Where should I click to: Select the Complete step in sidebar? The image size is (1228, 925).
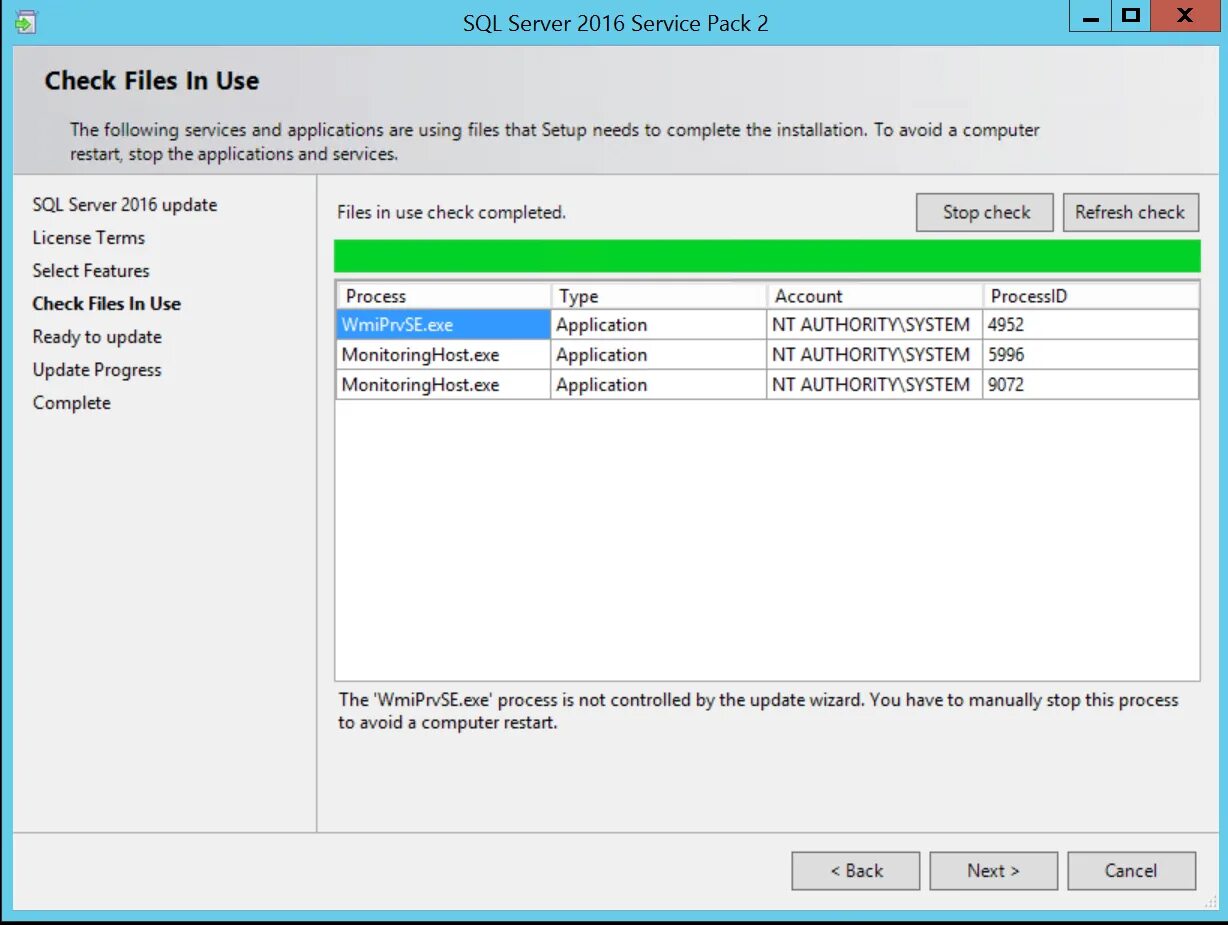72,403
